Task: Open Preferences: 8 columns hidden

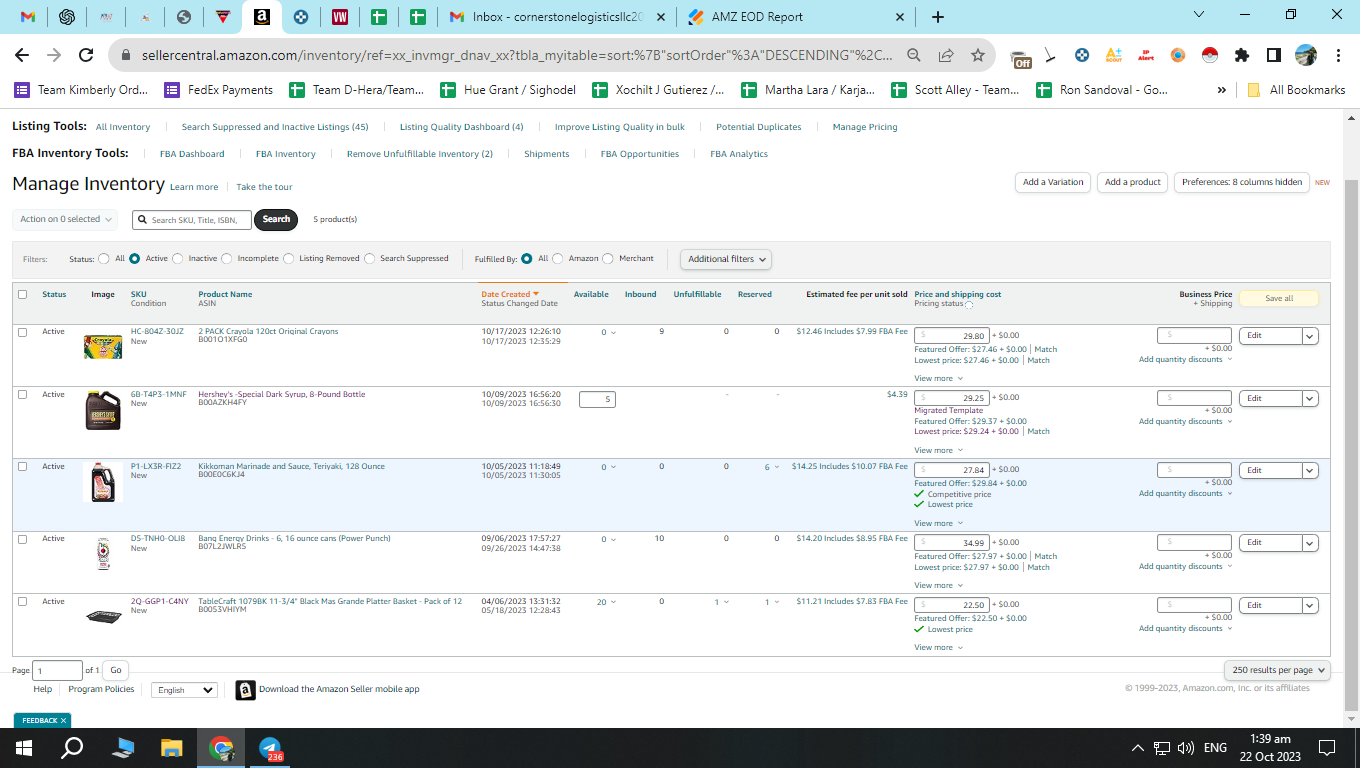Action: click(x=1242, y=182)
